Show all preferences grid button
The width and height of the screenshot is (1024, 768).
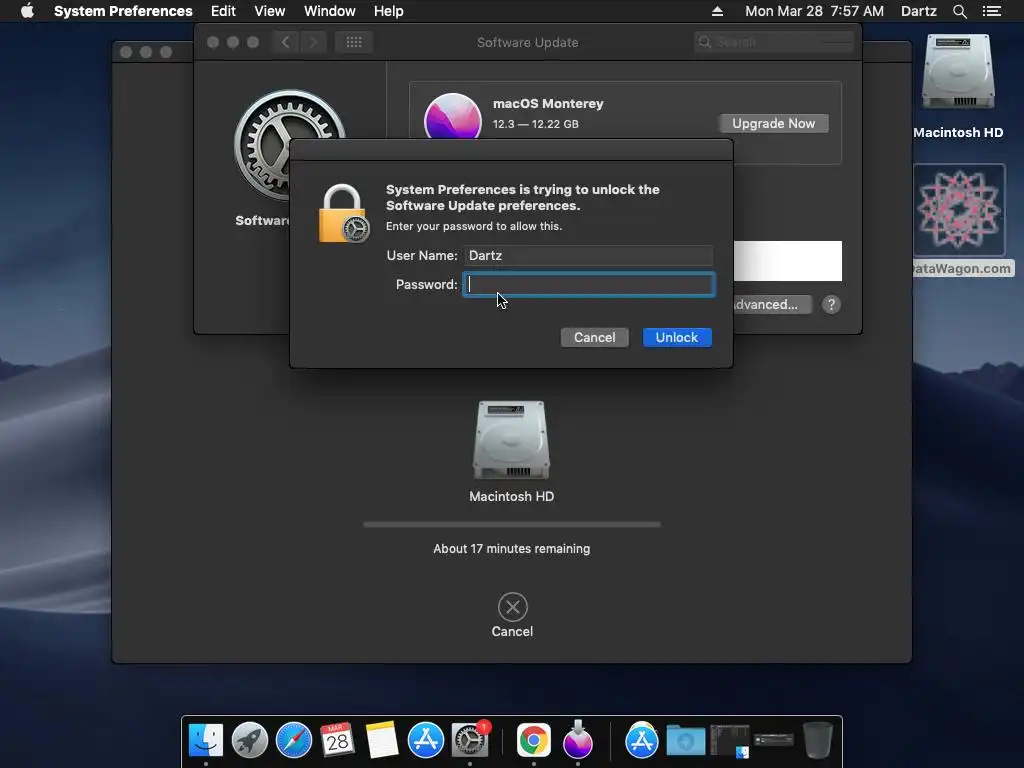coord(354,42)
